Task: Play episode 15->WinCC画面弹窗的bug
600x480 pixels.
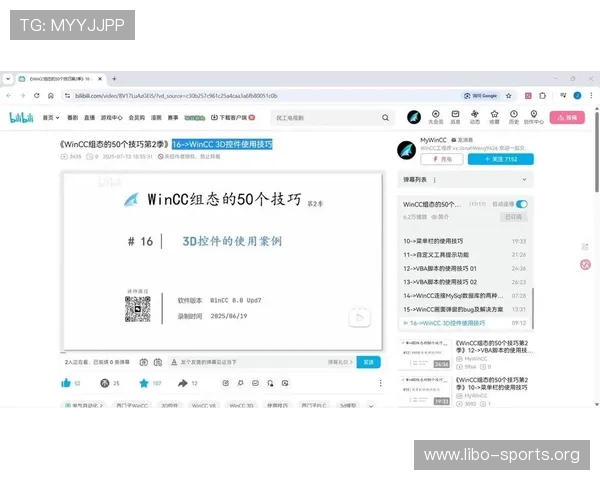Action: click(465, 309)
